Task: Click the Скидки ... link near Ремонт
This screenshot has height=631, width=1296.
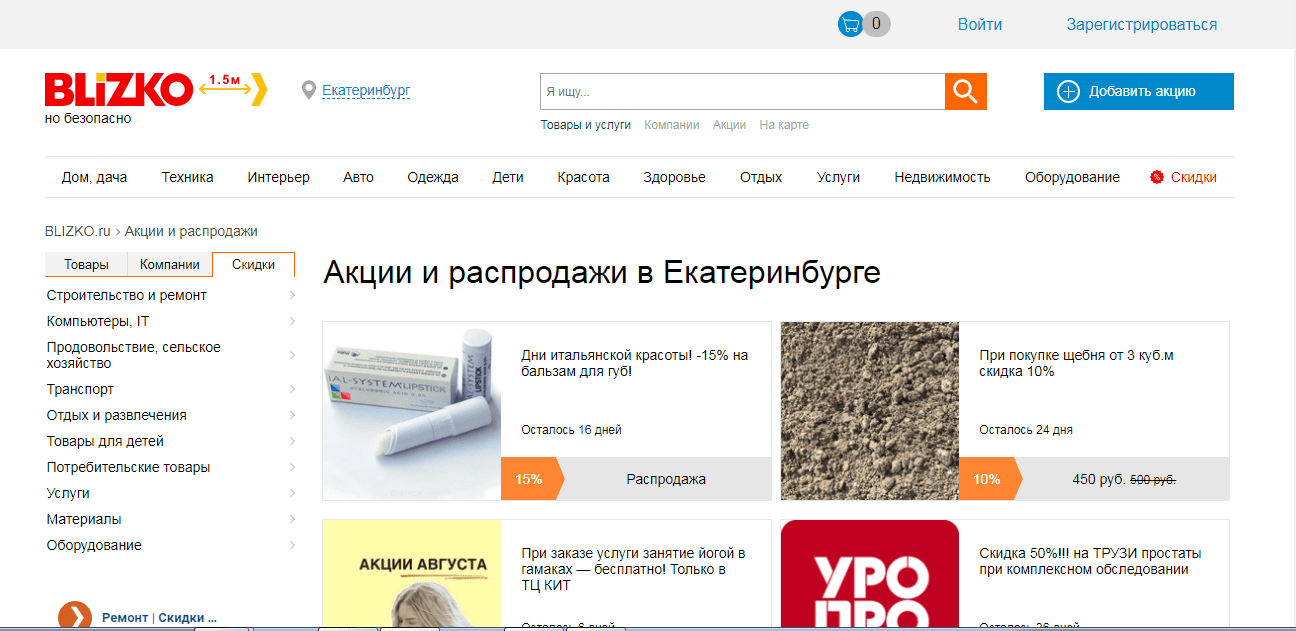Action: pos(188,618)
